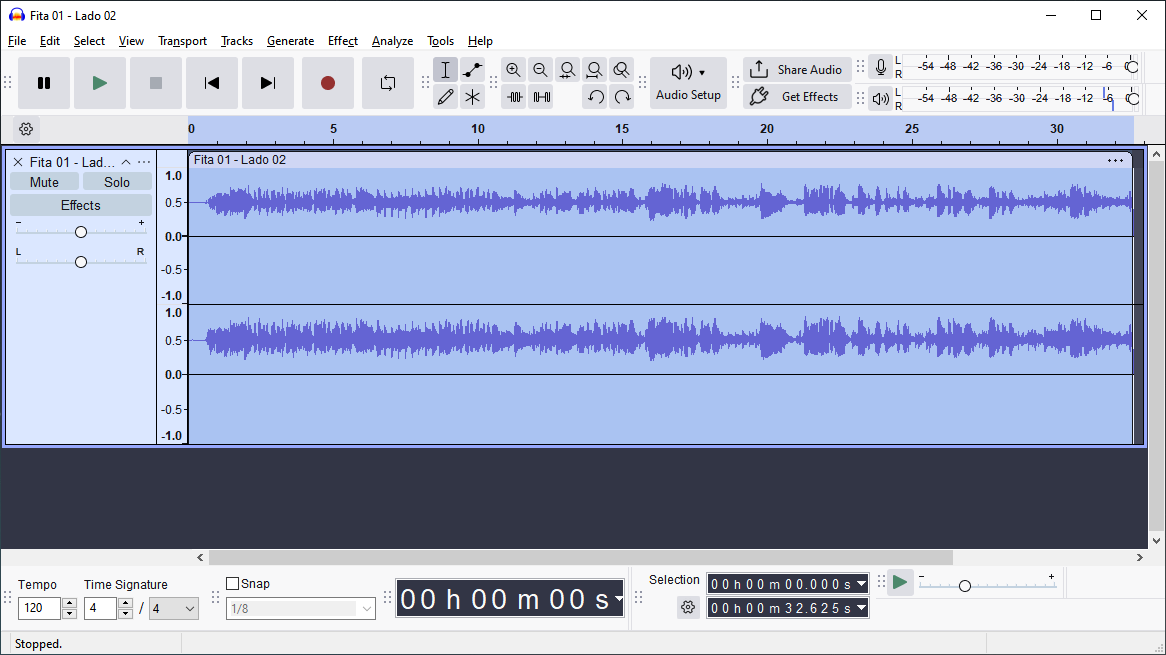Trim audio outside selection icon

click(514, 97)
